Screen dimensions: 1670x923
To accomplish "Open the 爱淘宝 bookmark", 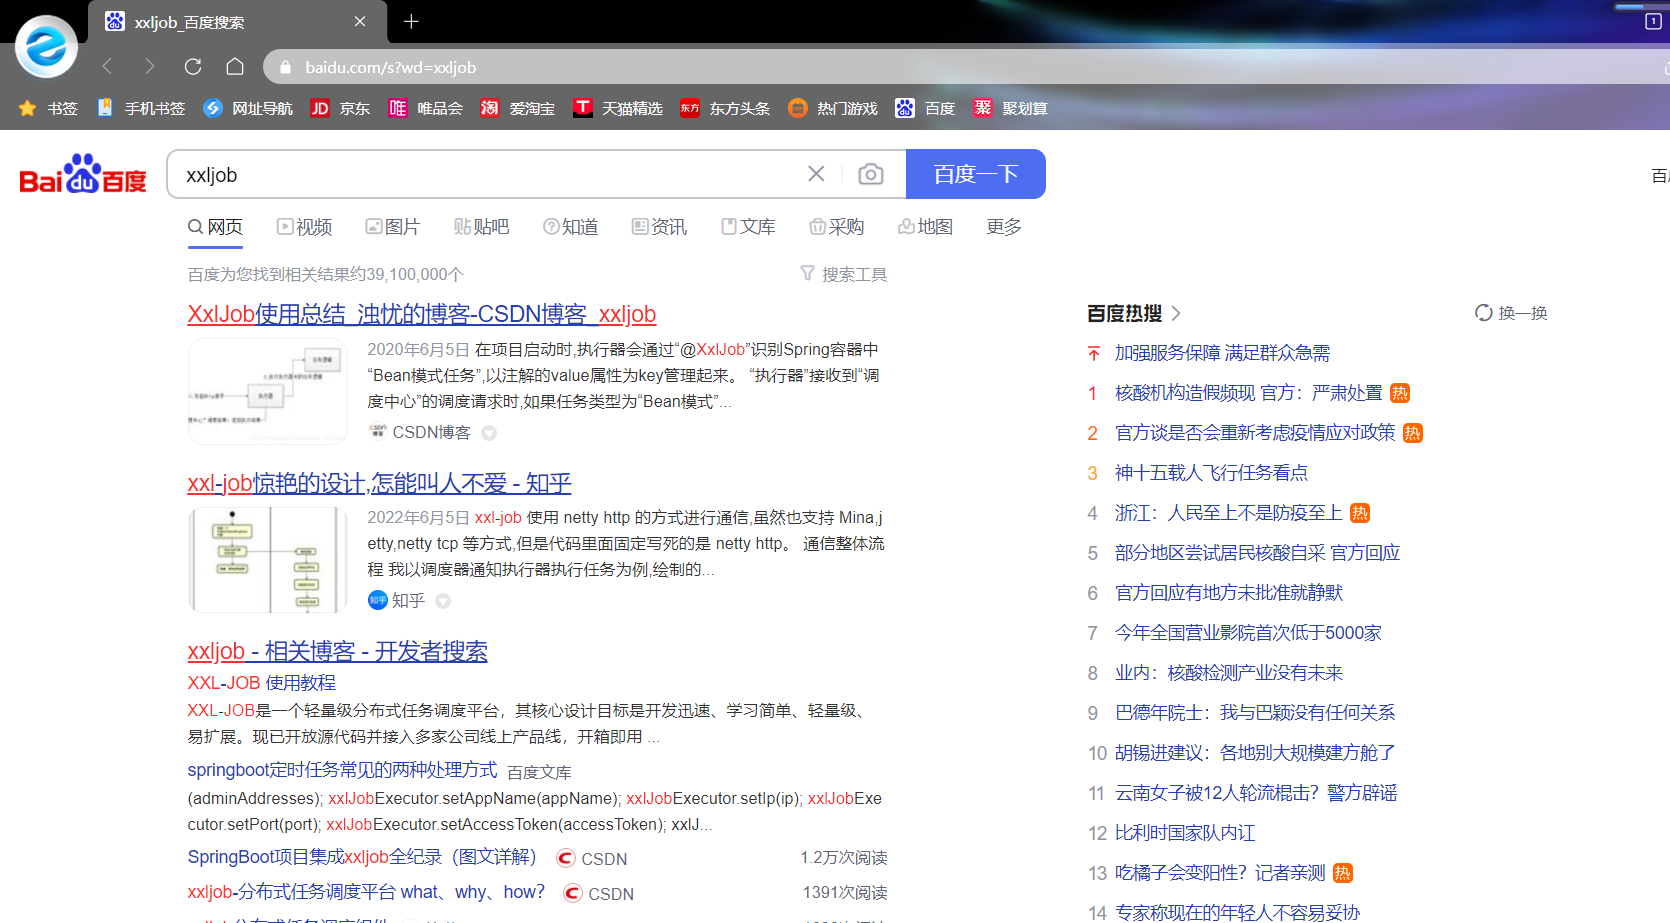I will (517, 108).
